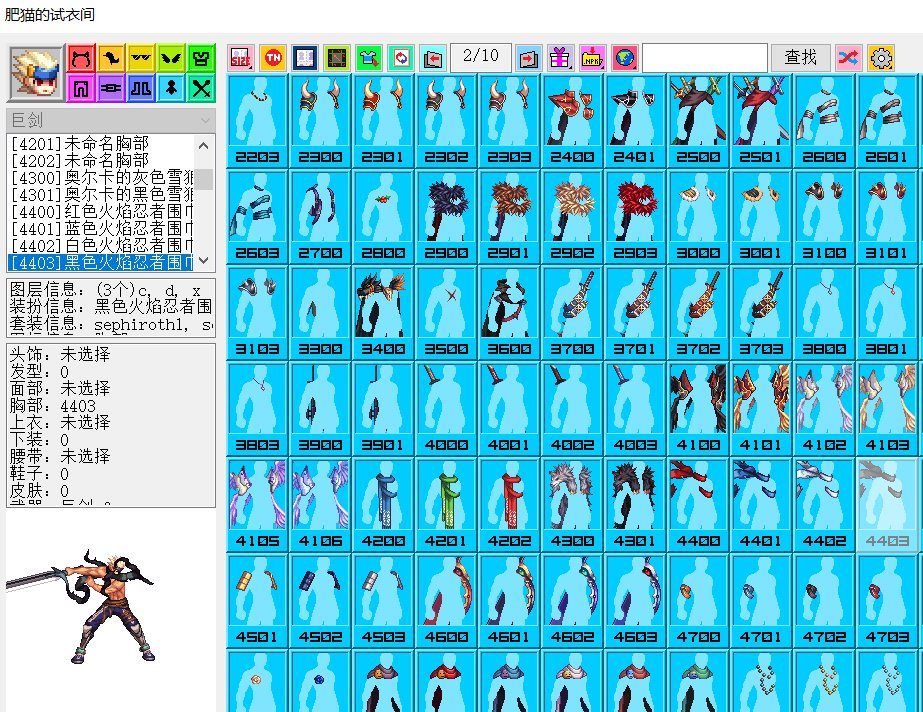Go to next page with right-arrow icon
This screenshot has width=923, height=712.
click(x=528, y=58)
